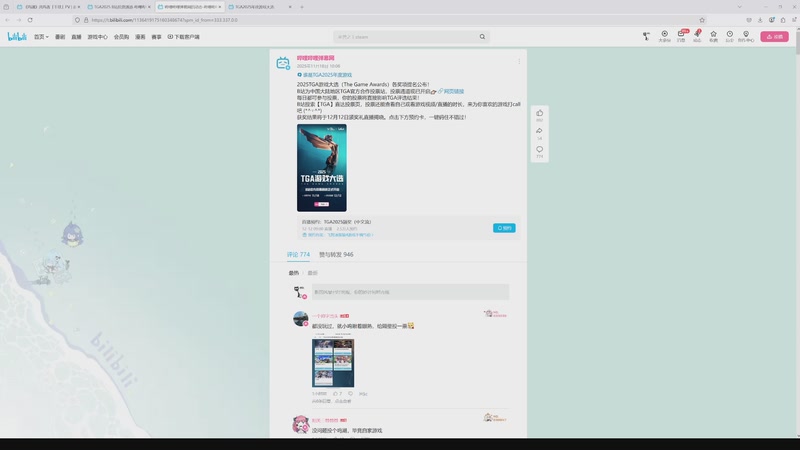800x450 pixels.
Task: Open your avatar beside the comment box
Action: (x=300, y=292)
